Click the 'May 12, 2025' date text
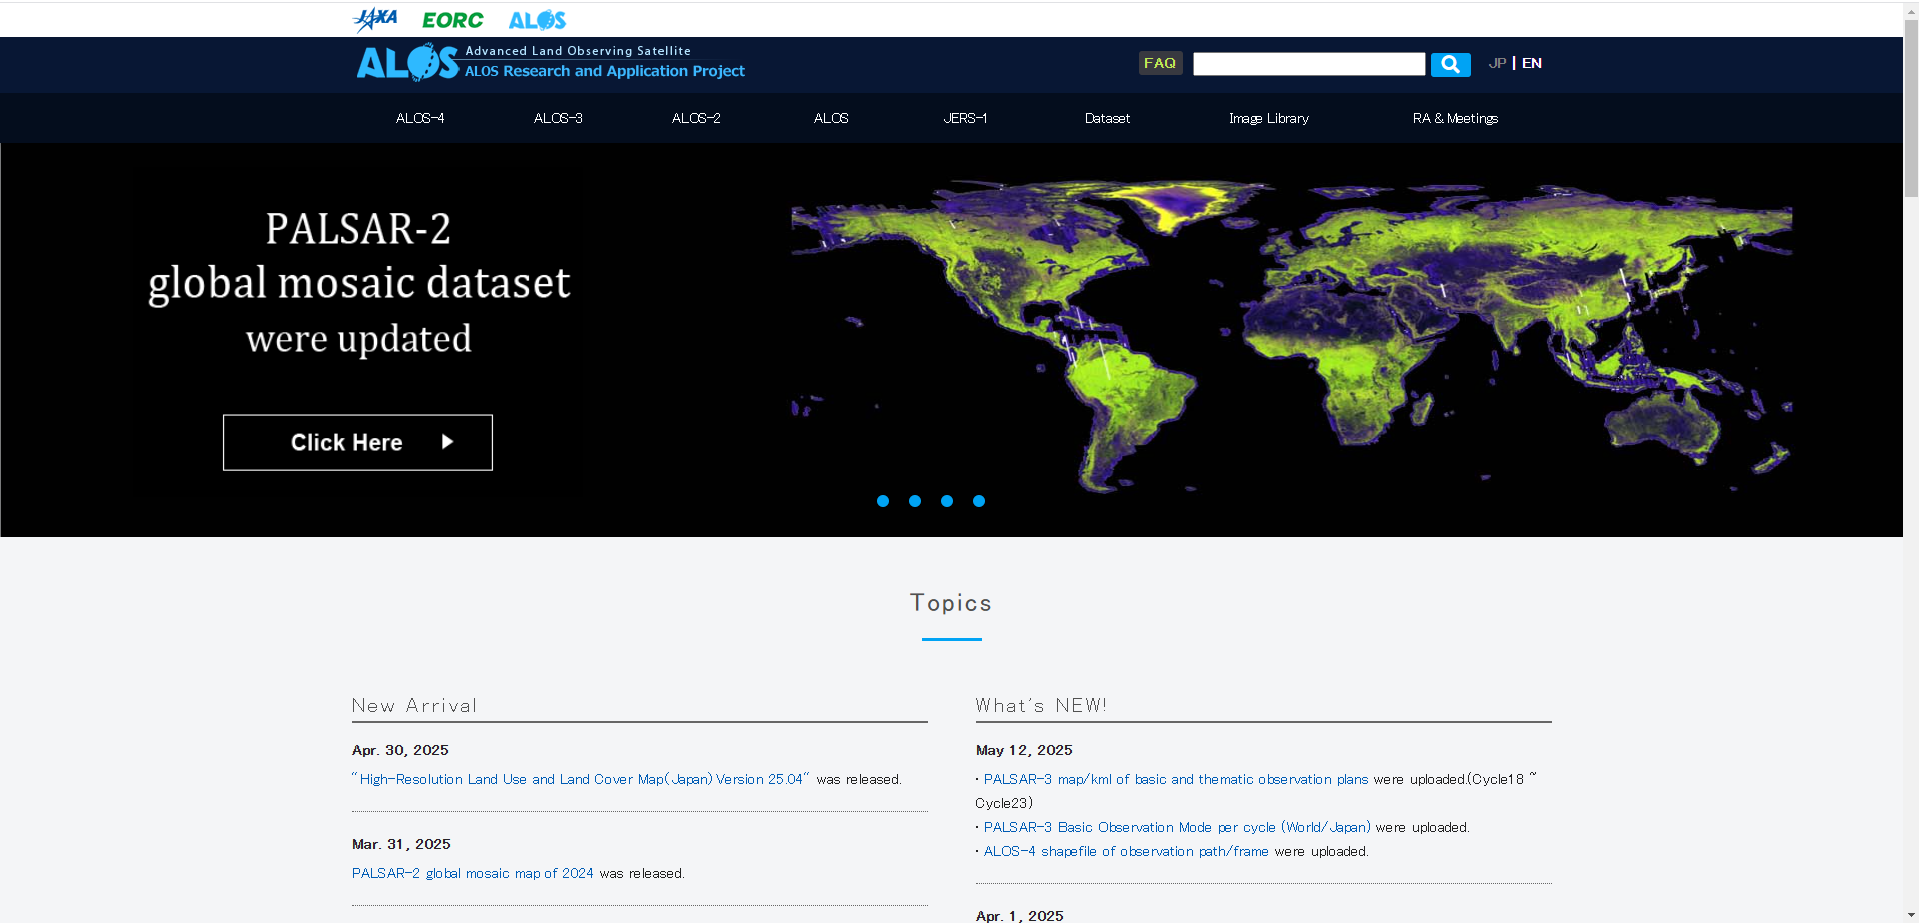 pyautogui.click(x=1024, y=750)
